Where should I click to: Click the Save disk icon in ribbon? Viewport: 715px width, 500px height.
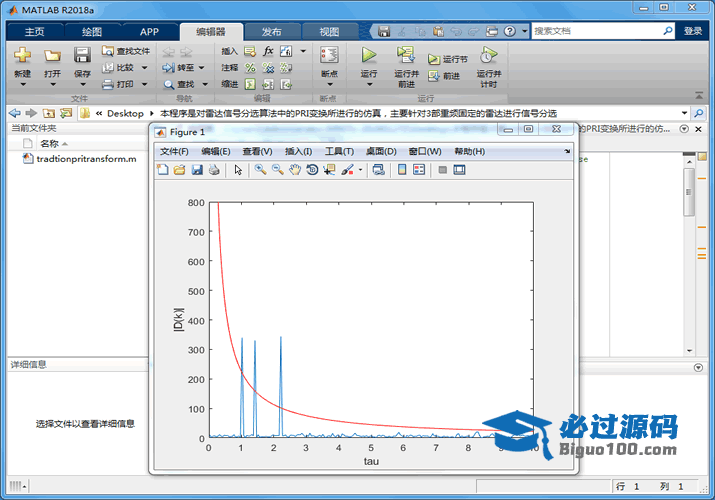coord(82,55)
